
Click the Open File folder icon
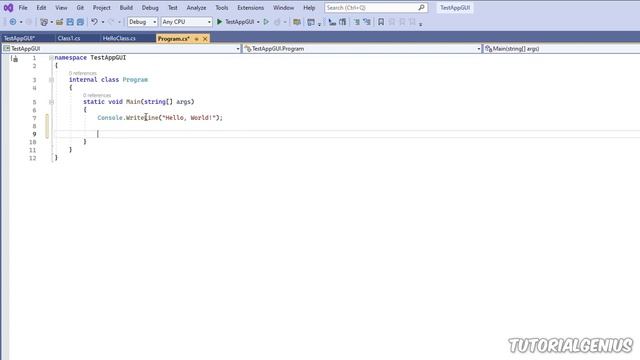point(60,22)
